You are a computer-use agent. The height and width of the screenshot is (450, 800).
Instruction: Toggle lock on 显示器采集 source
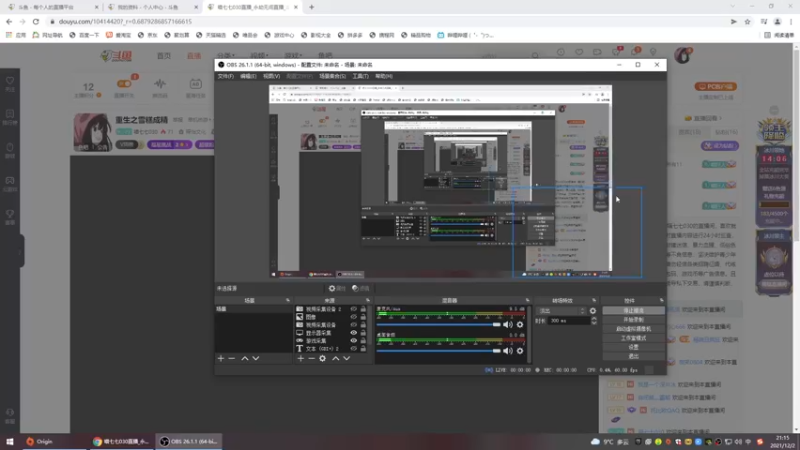[x=363, y=333]
